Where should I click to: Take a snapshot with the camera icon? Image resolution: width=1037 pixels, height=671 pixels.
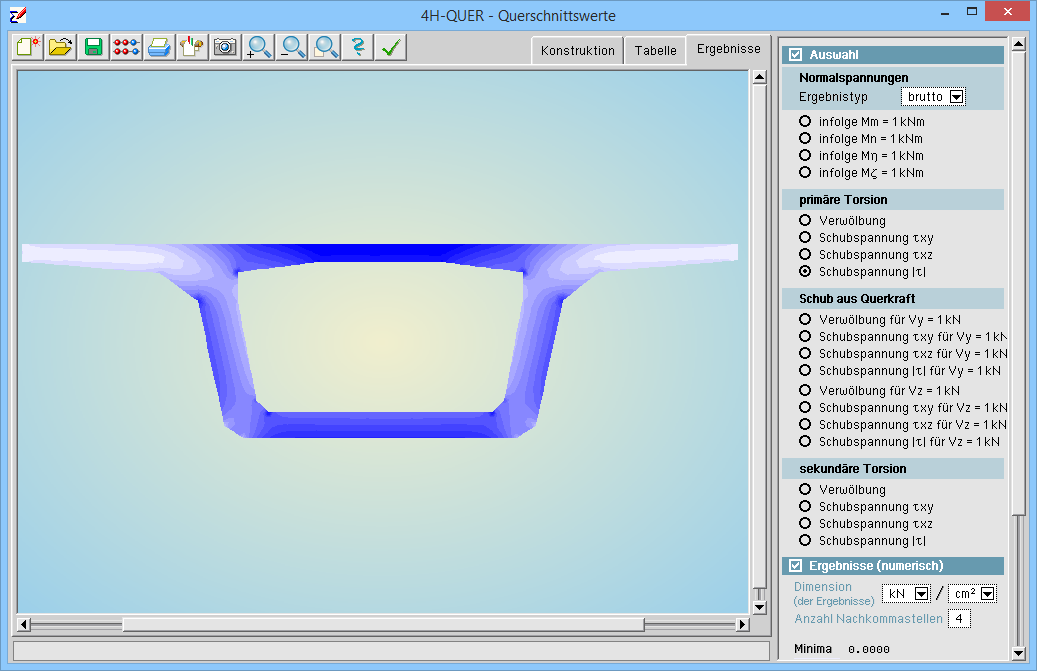coord(225,47)
